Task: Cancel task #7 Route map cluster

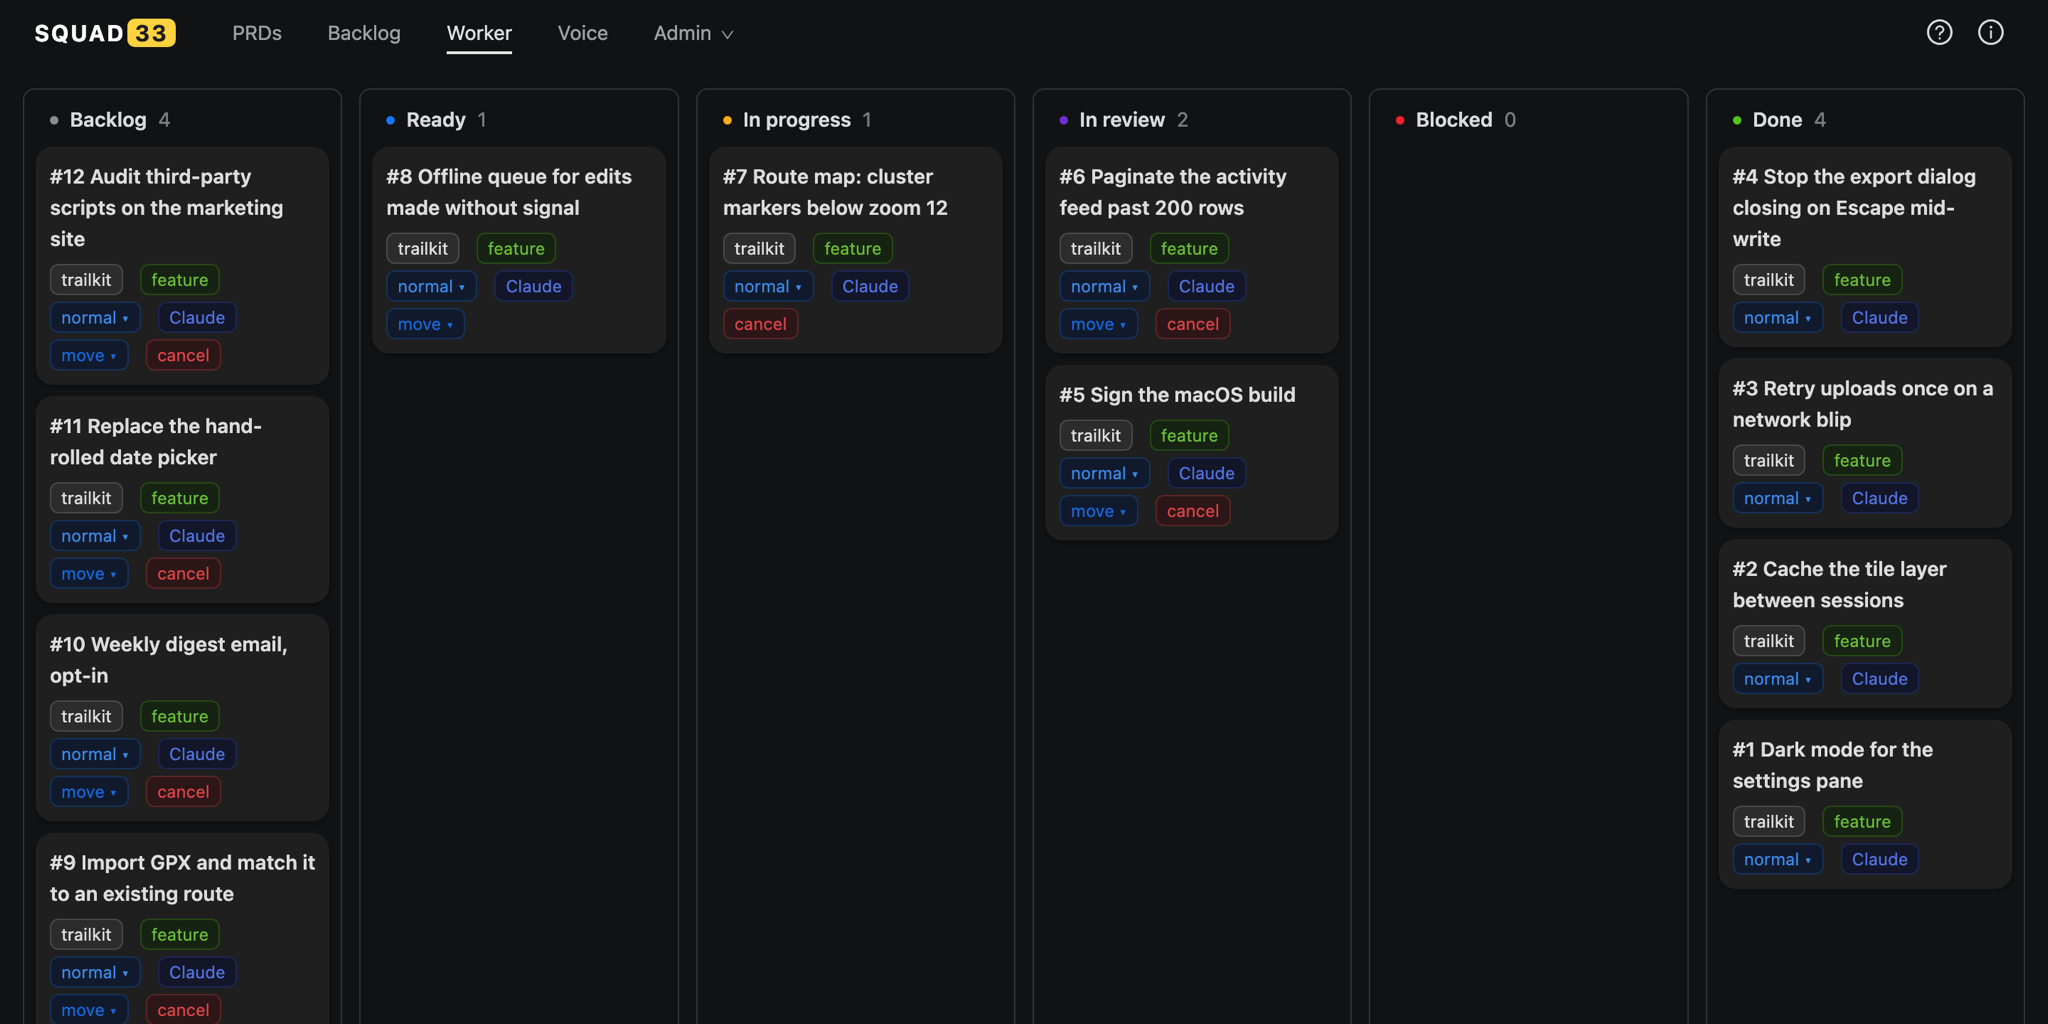Action: [x=760, y=324]
